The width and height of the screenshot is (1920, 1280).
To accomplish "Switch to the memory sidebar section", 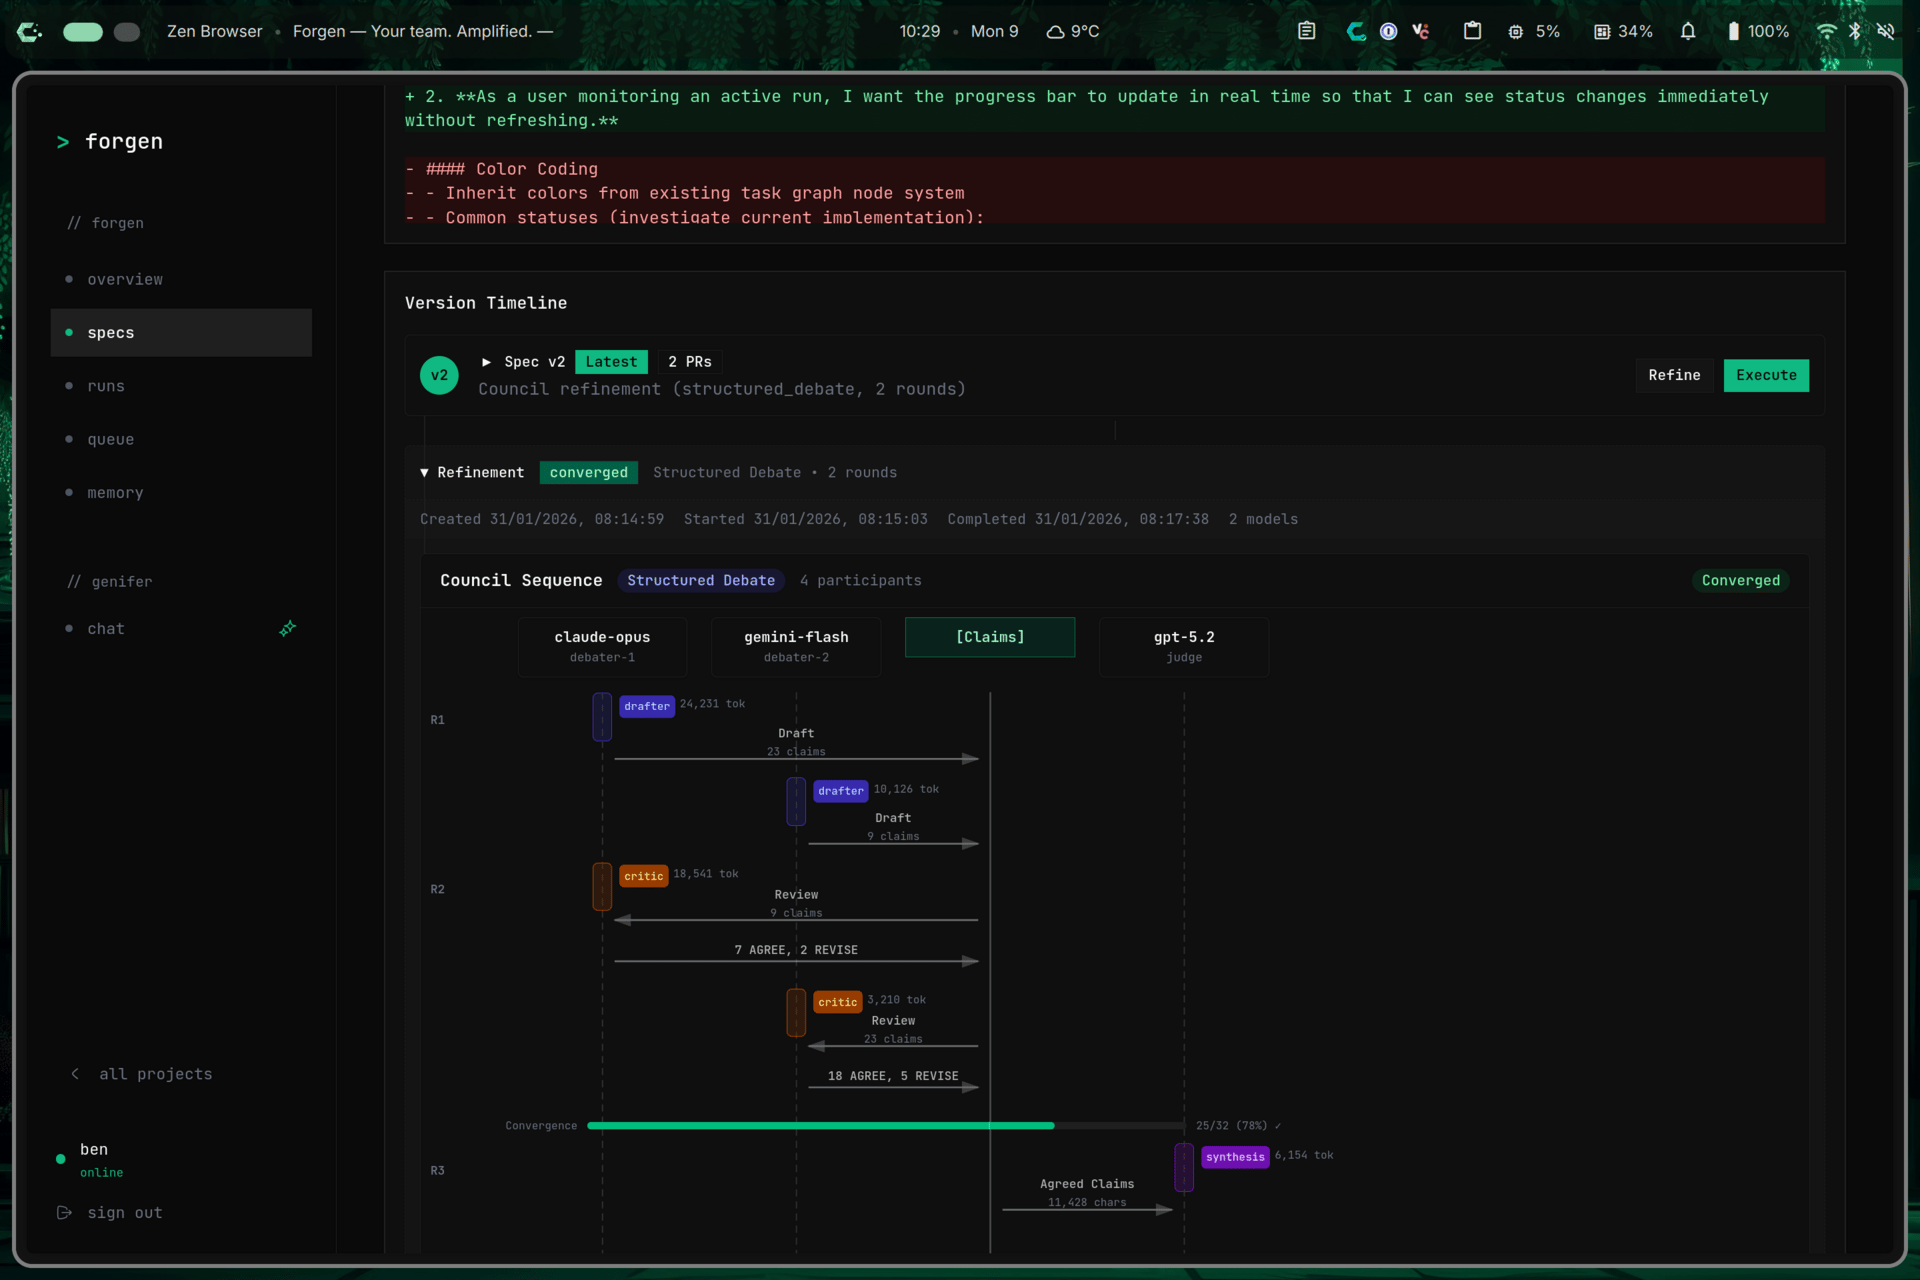I will [115, 493].
